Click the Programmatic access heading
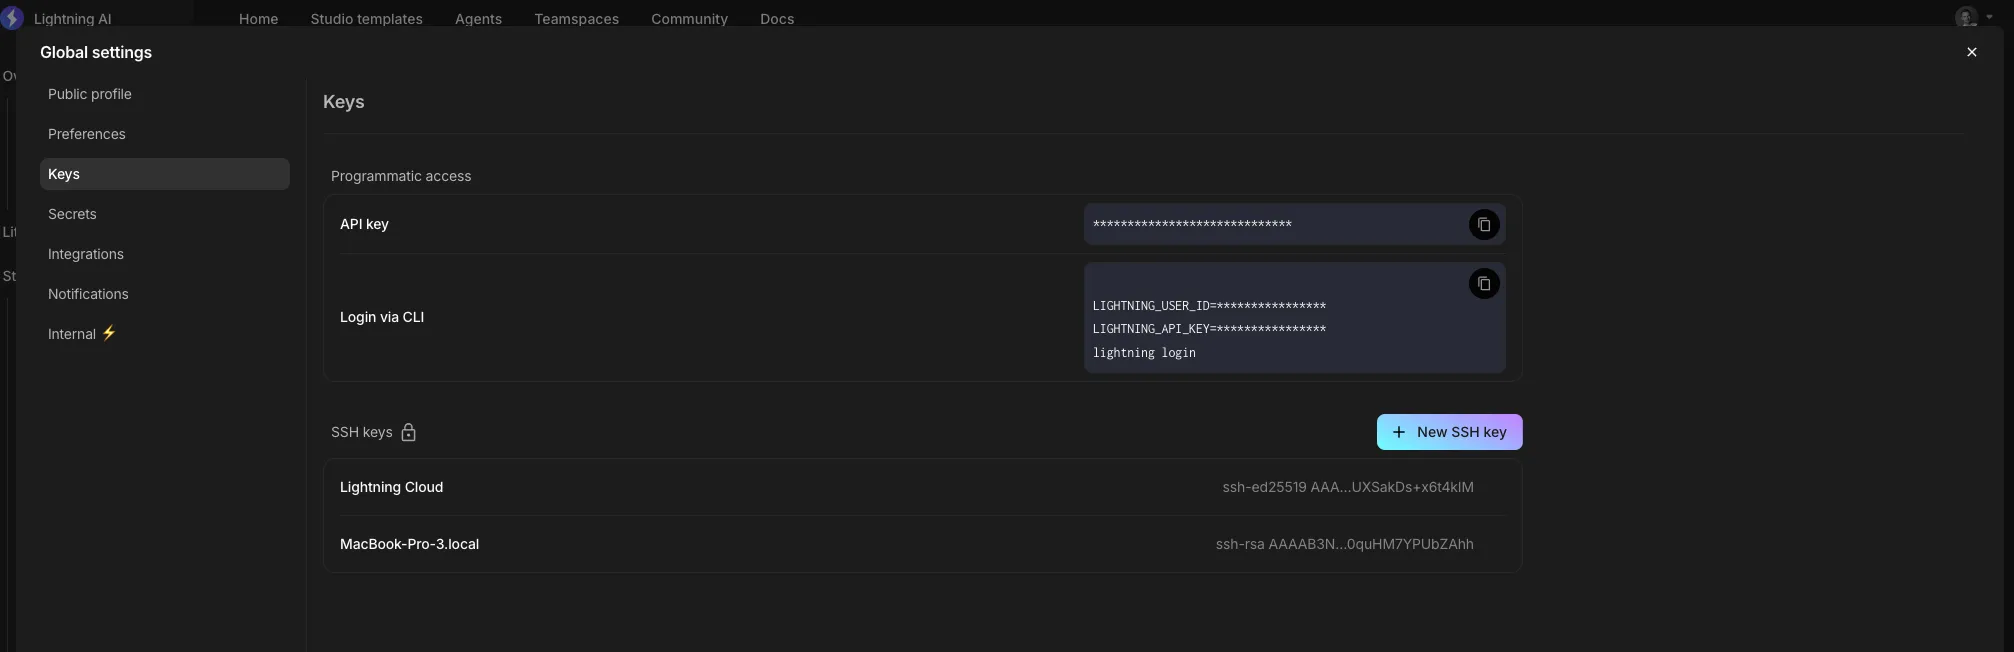The width and height of the screenshot is (2014, 652). pos(401,176)
